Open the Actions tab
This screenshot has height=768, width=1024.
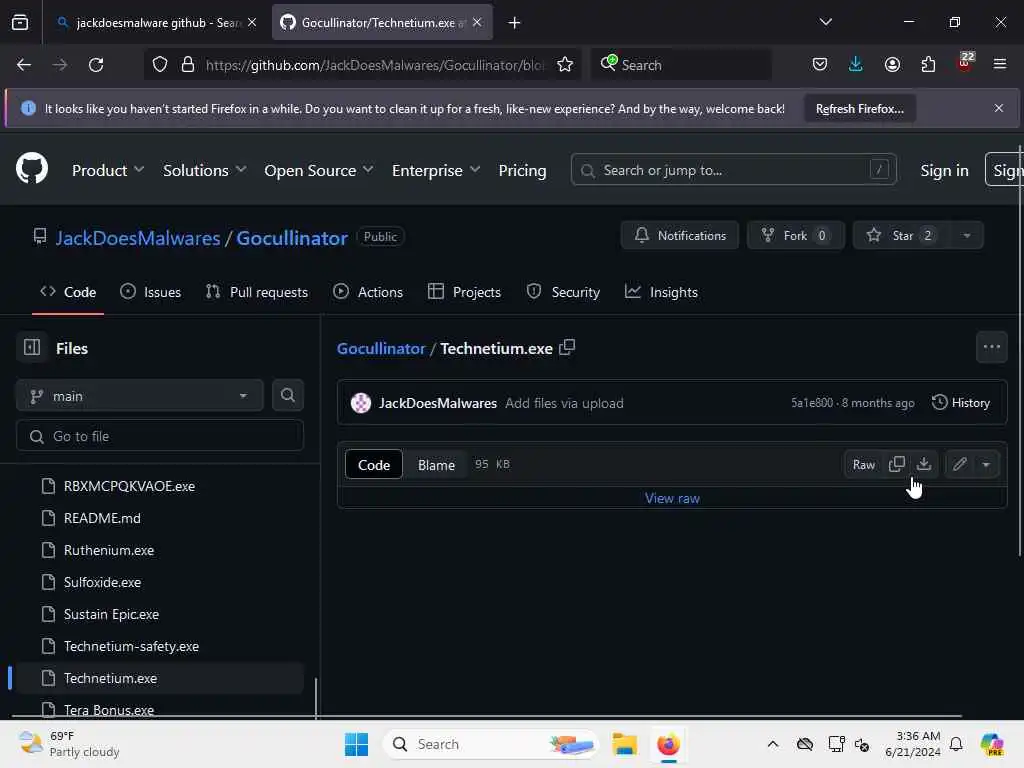(368, 292)
